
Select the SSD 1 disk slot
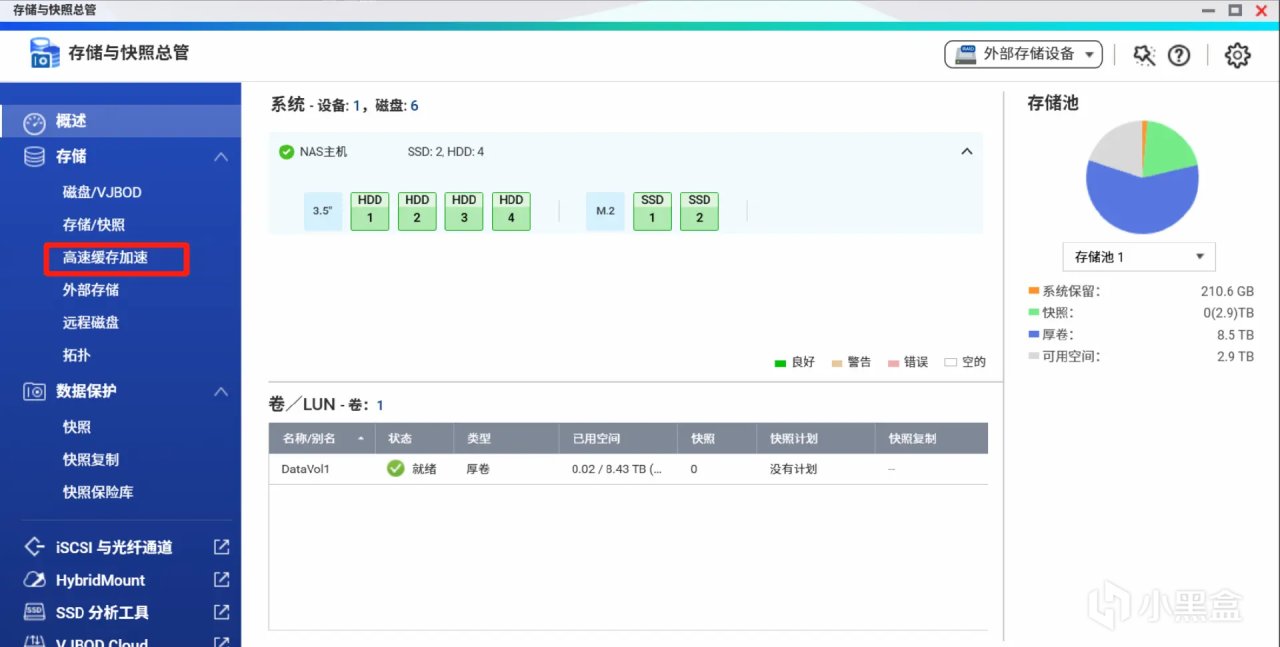pyautogui.click(x=652, y=211)
